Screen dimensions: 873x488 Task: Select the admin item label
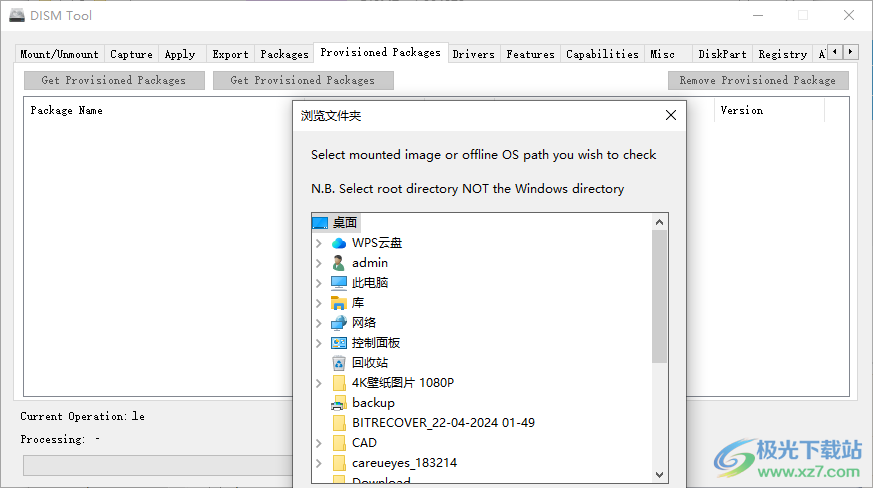click(370, 263)
